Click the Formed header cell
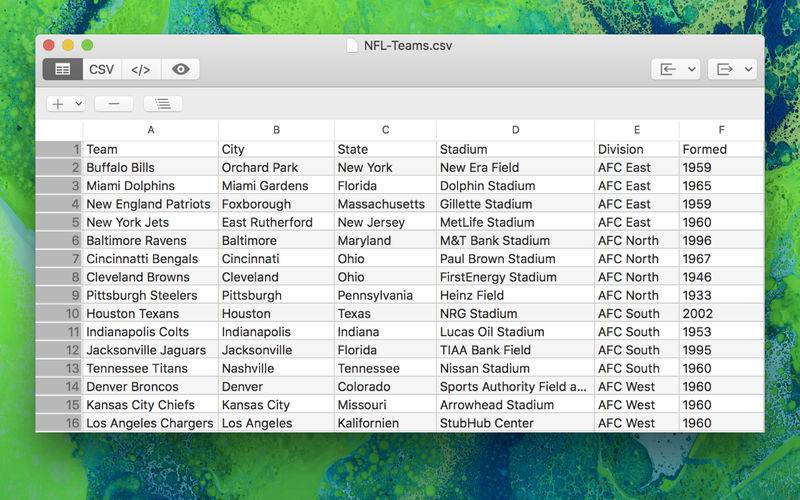This screenshot has height=500, width=800. [721, 149]
